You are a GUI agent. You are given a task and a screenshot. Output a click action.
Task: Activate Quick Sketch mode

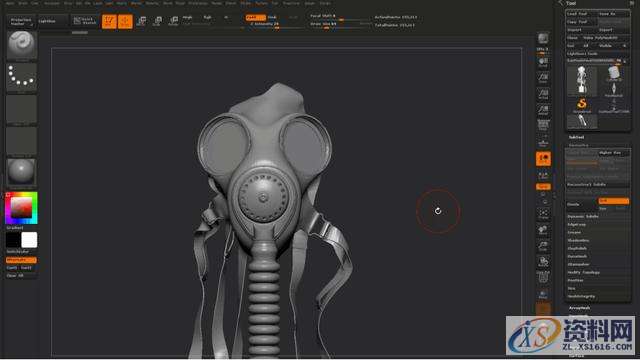[85, 21]
